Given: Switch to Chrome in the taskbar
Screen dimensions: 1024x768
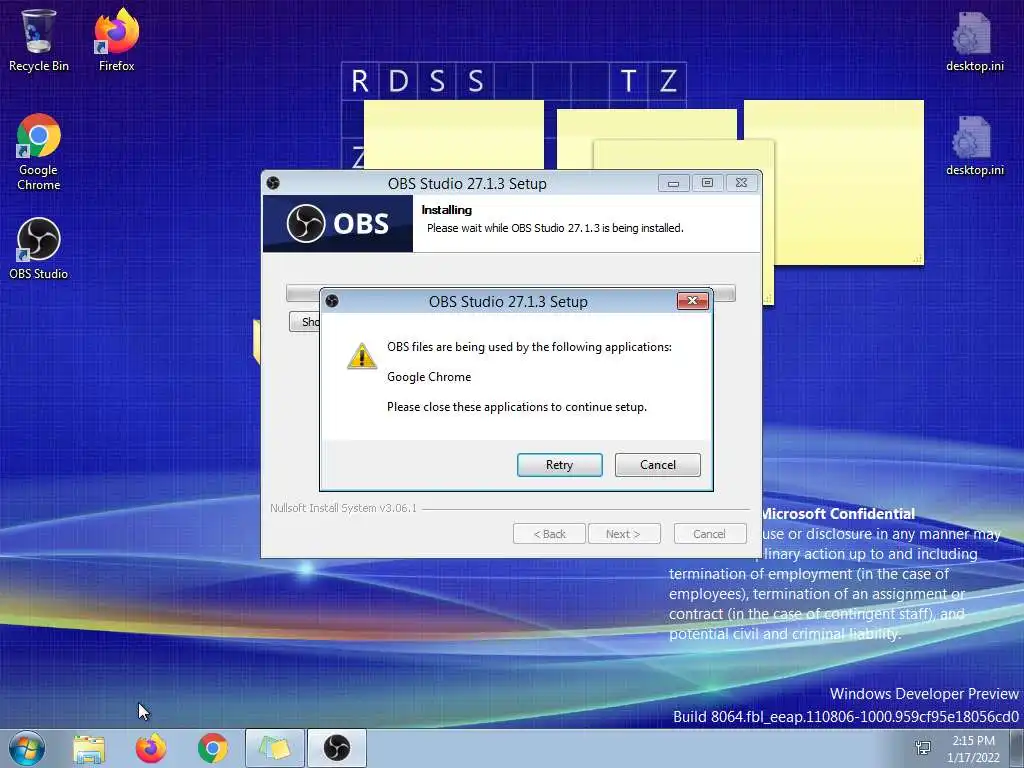Looking at the screenshot, I should tap(212, 748).
